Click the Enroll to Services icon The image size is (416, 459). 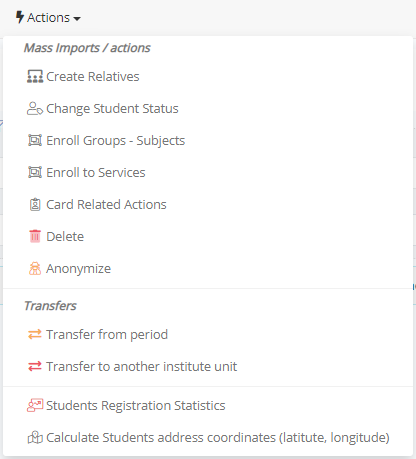point(35,172)
